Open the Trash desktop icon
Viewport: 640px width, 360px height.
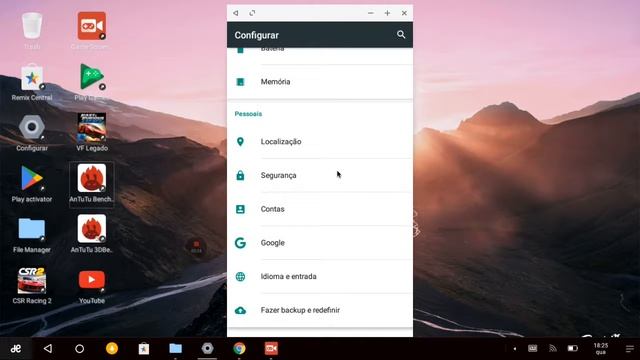pyautogui.click(x=32, y=30)
